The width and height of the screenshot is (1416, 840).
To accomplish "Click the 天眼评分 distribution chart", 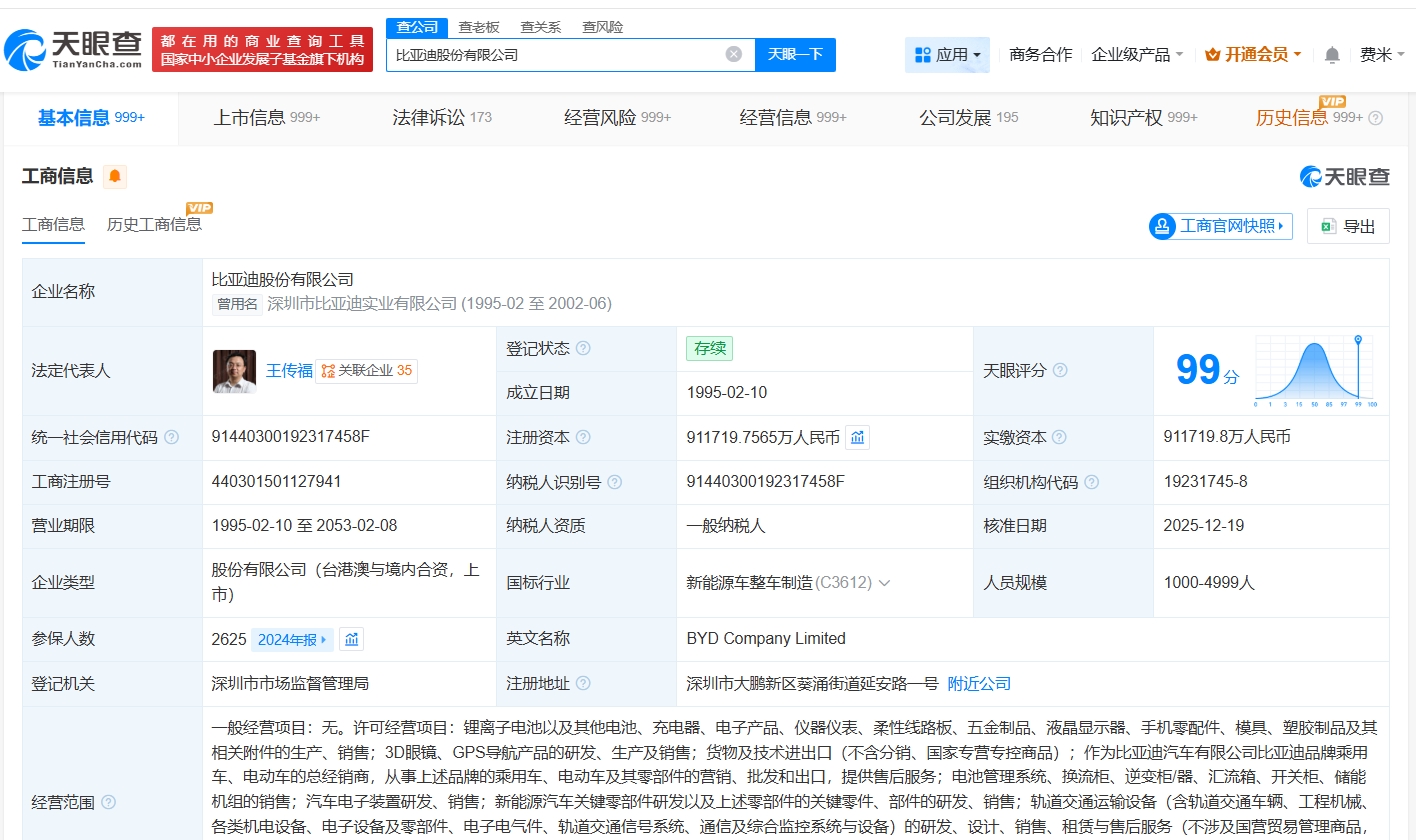I will (x=1315, y=371).
